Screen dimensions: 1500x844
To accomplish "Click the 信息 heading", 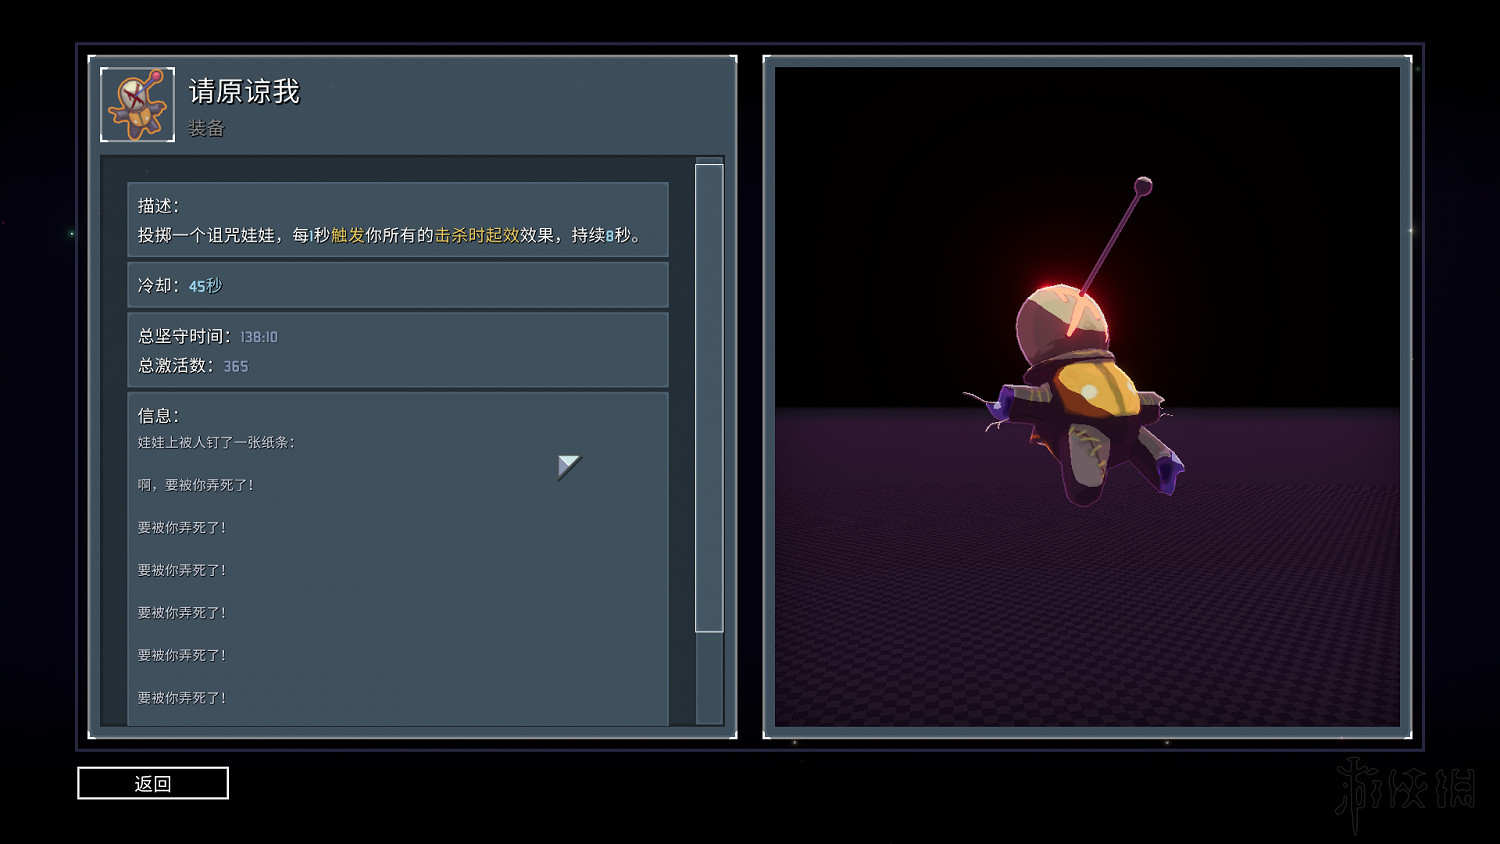I will click(158, 416).
